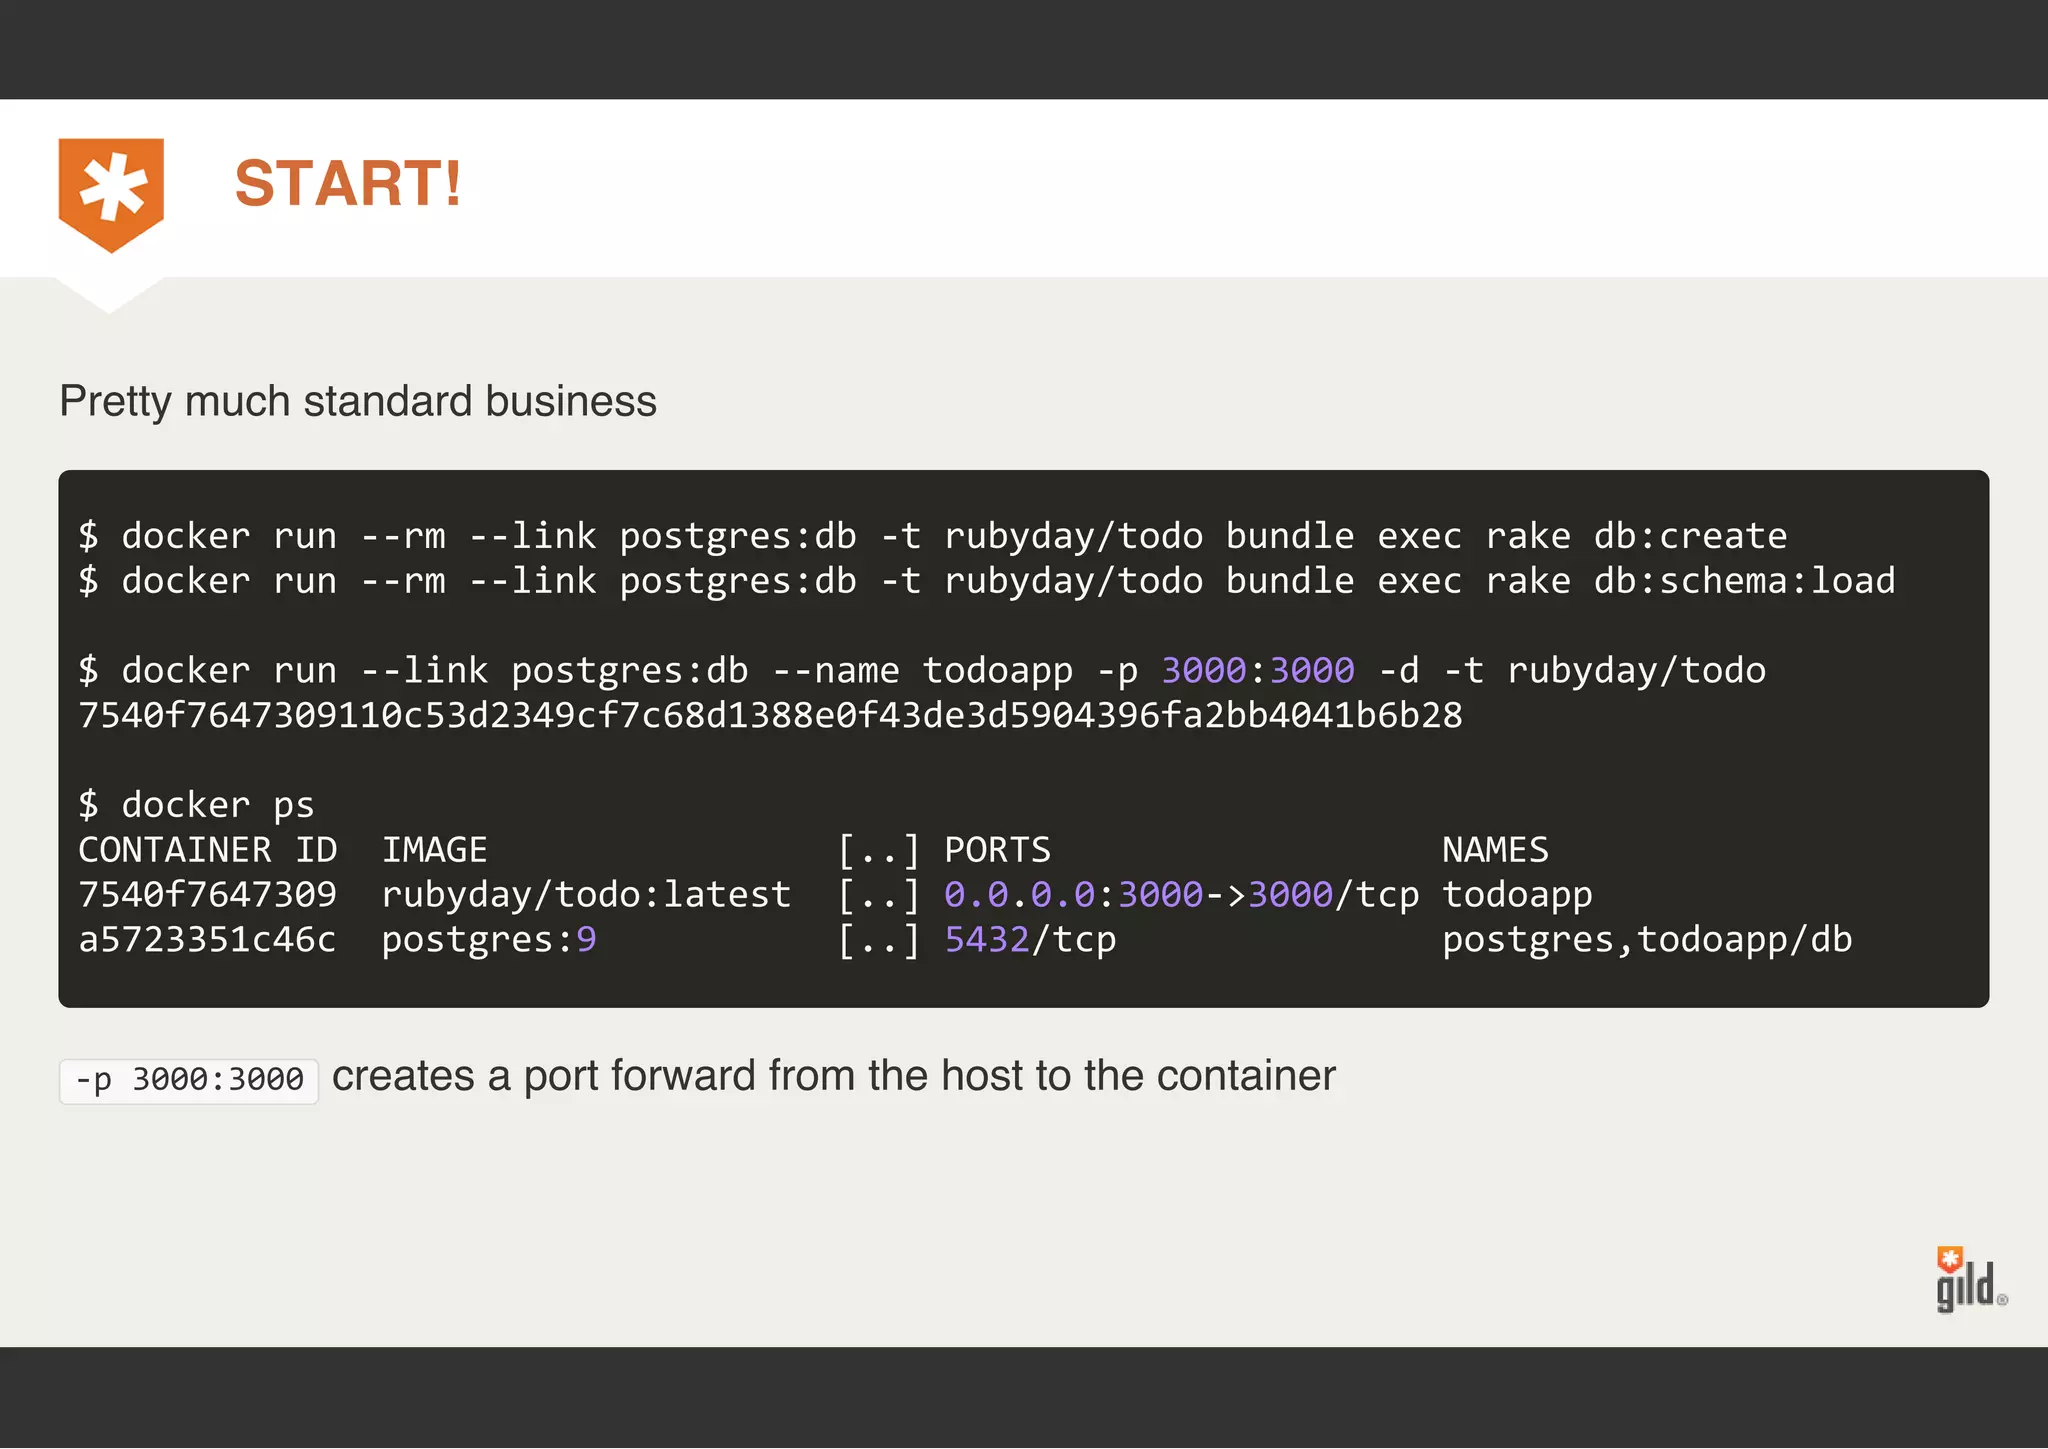Click the long container hash 7540f764...

[770, 716]
